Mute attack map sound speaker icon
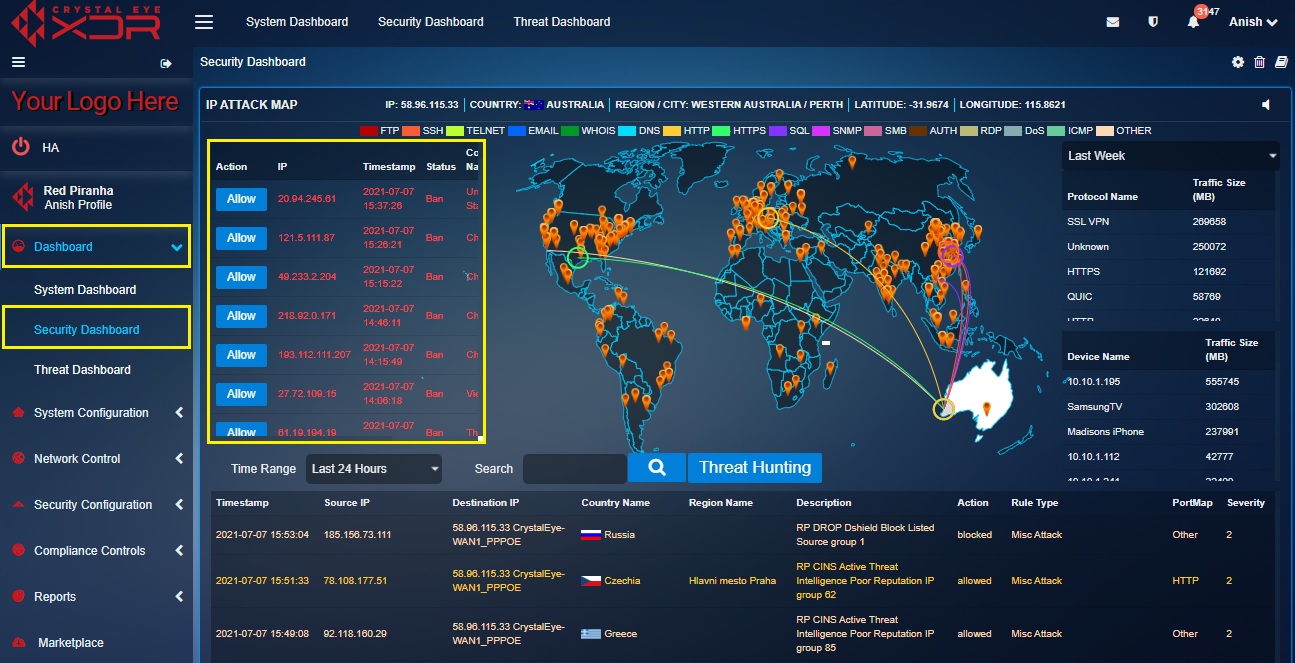Image resolution: width=1295 pixels, height=663 pixels. tap(1266, 105)
